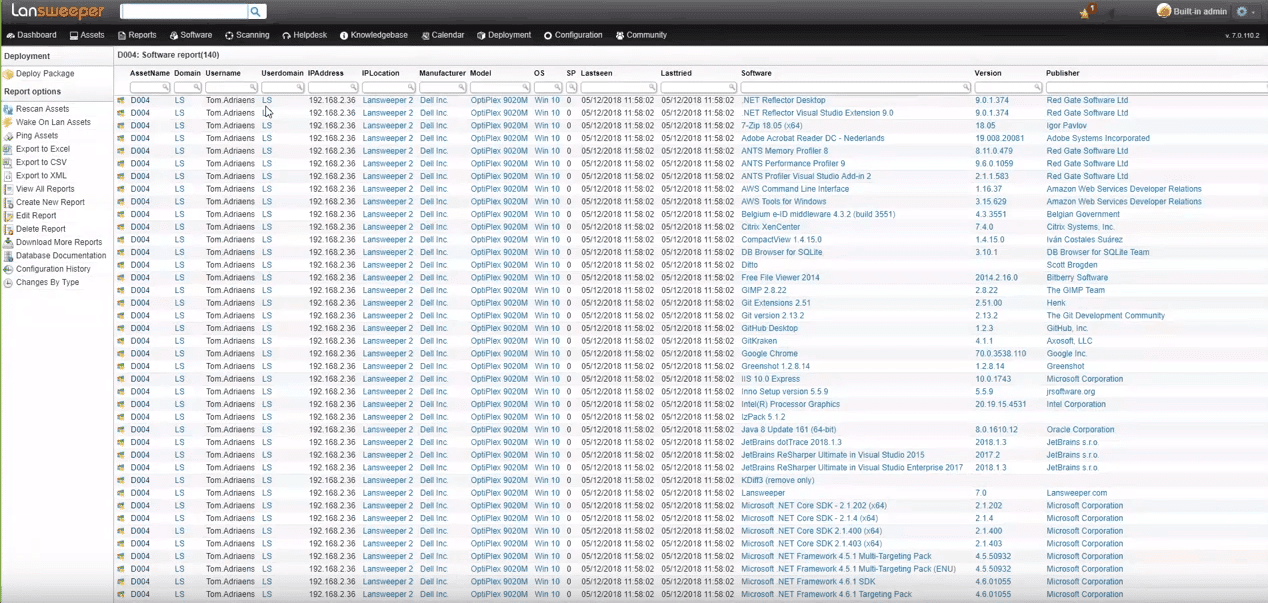The image size is (1268, 603).
Task: Open the IIS 10.0 Express link
Action: 770,379
